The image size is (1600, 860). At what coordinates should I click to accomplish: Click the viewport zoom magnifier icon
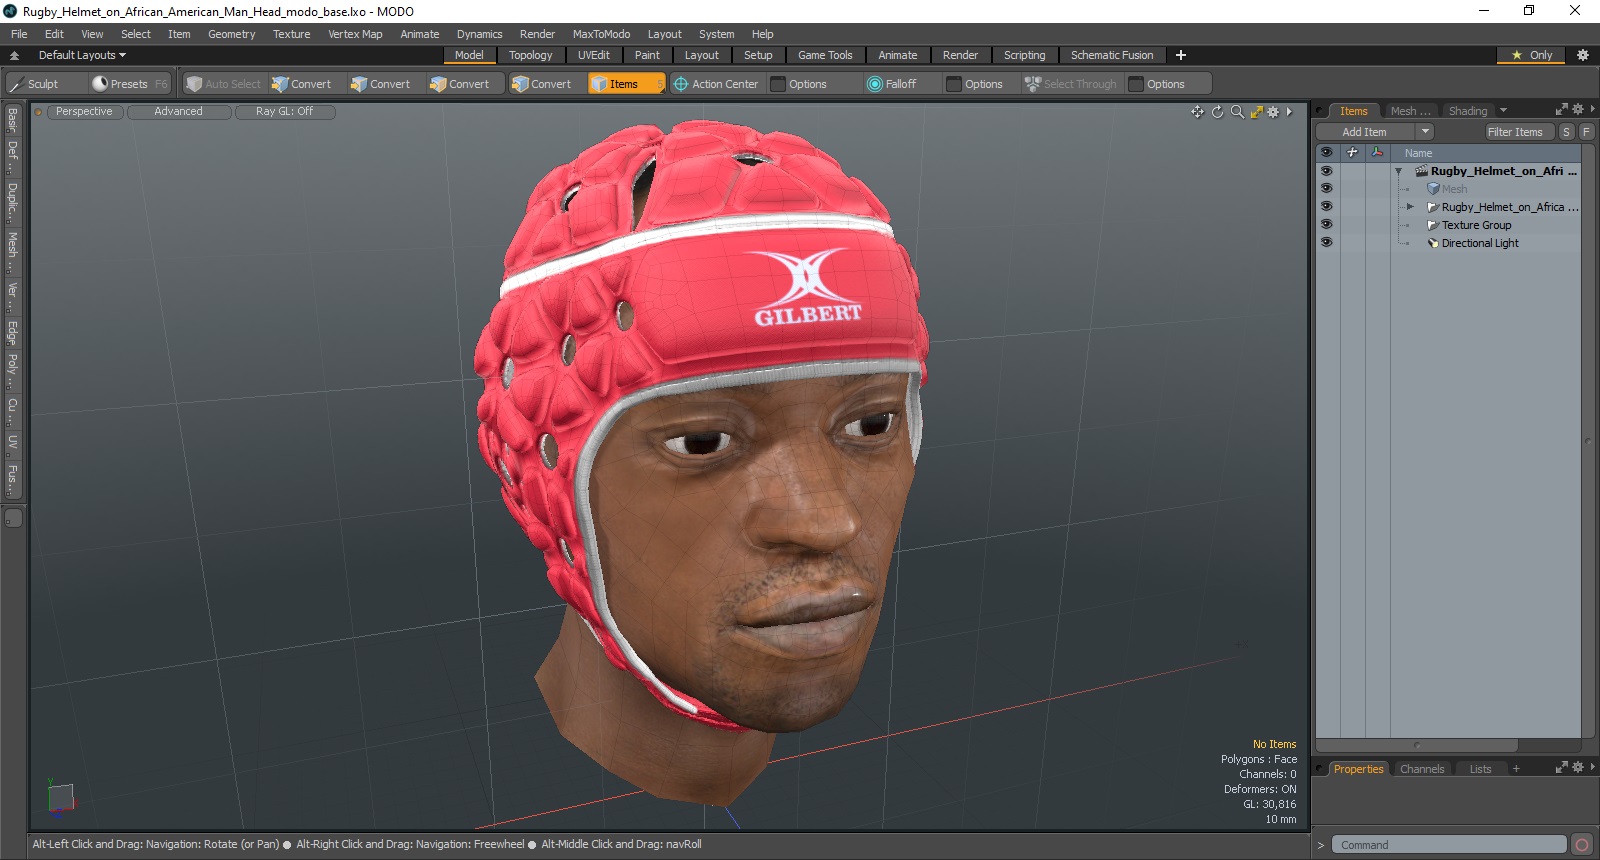[1237, 112]
